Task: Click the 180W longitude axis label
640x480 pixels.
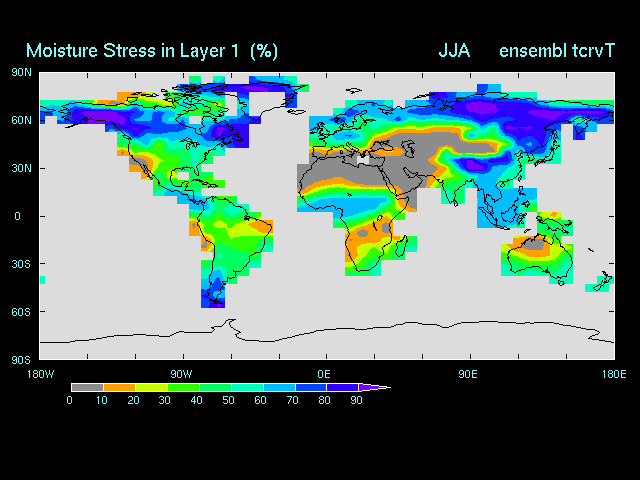Action: (40, 374)
